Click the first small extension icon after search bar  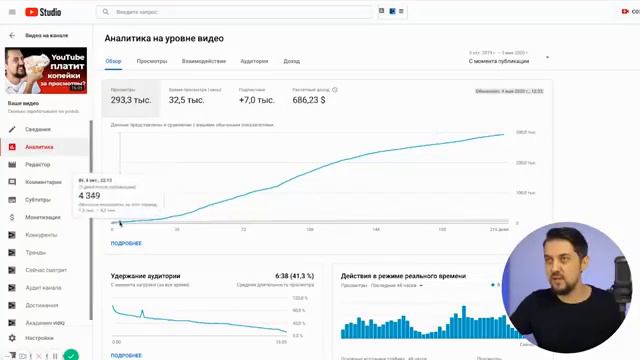pyautogui.click(x=382, y=11)
